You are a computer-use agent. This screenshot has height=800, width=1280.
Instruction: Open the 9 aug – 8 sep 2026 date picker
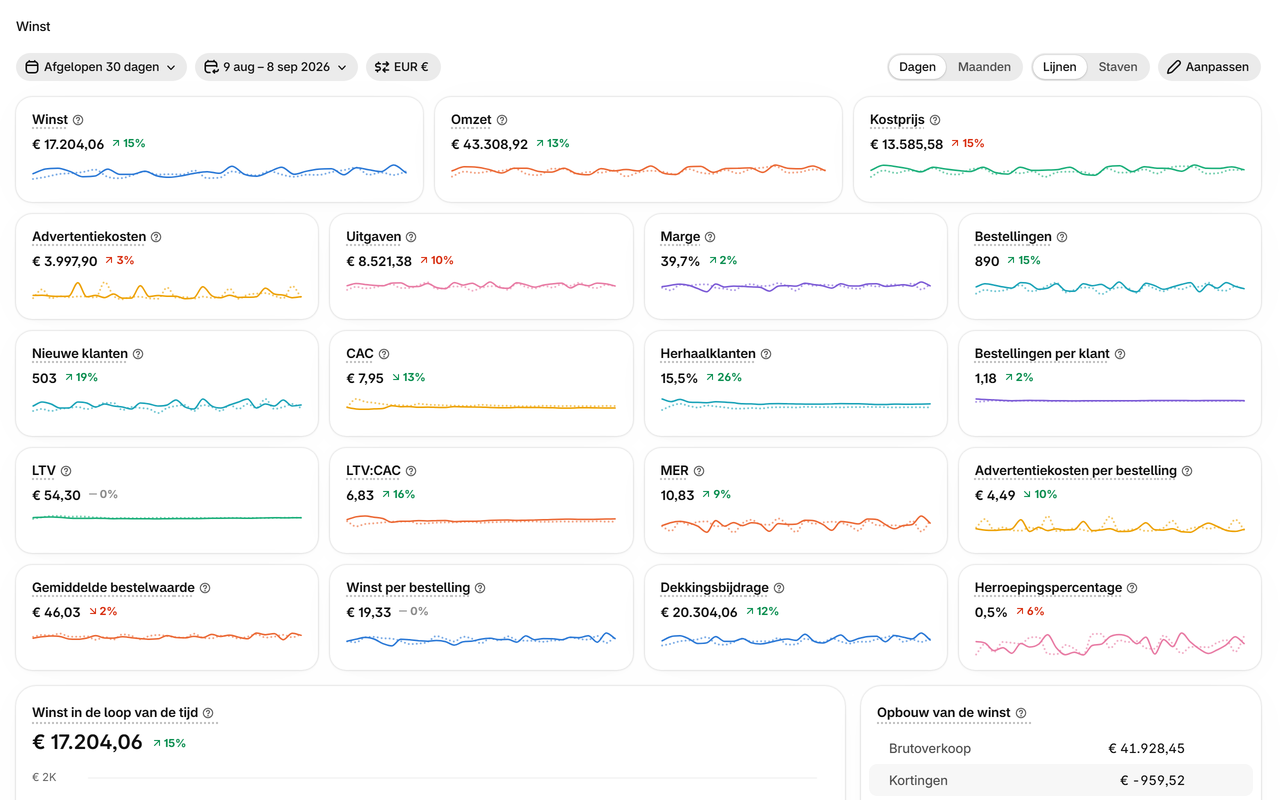pos(276,67)
